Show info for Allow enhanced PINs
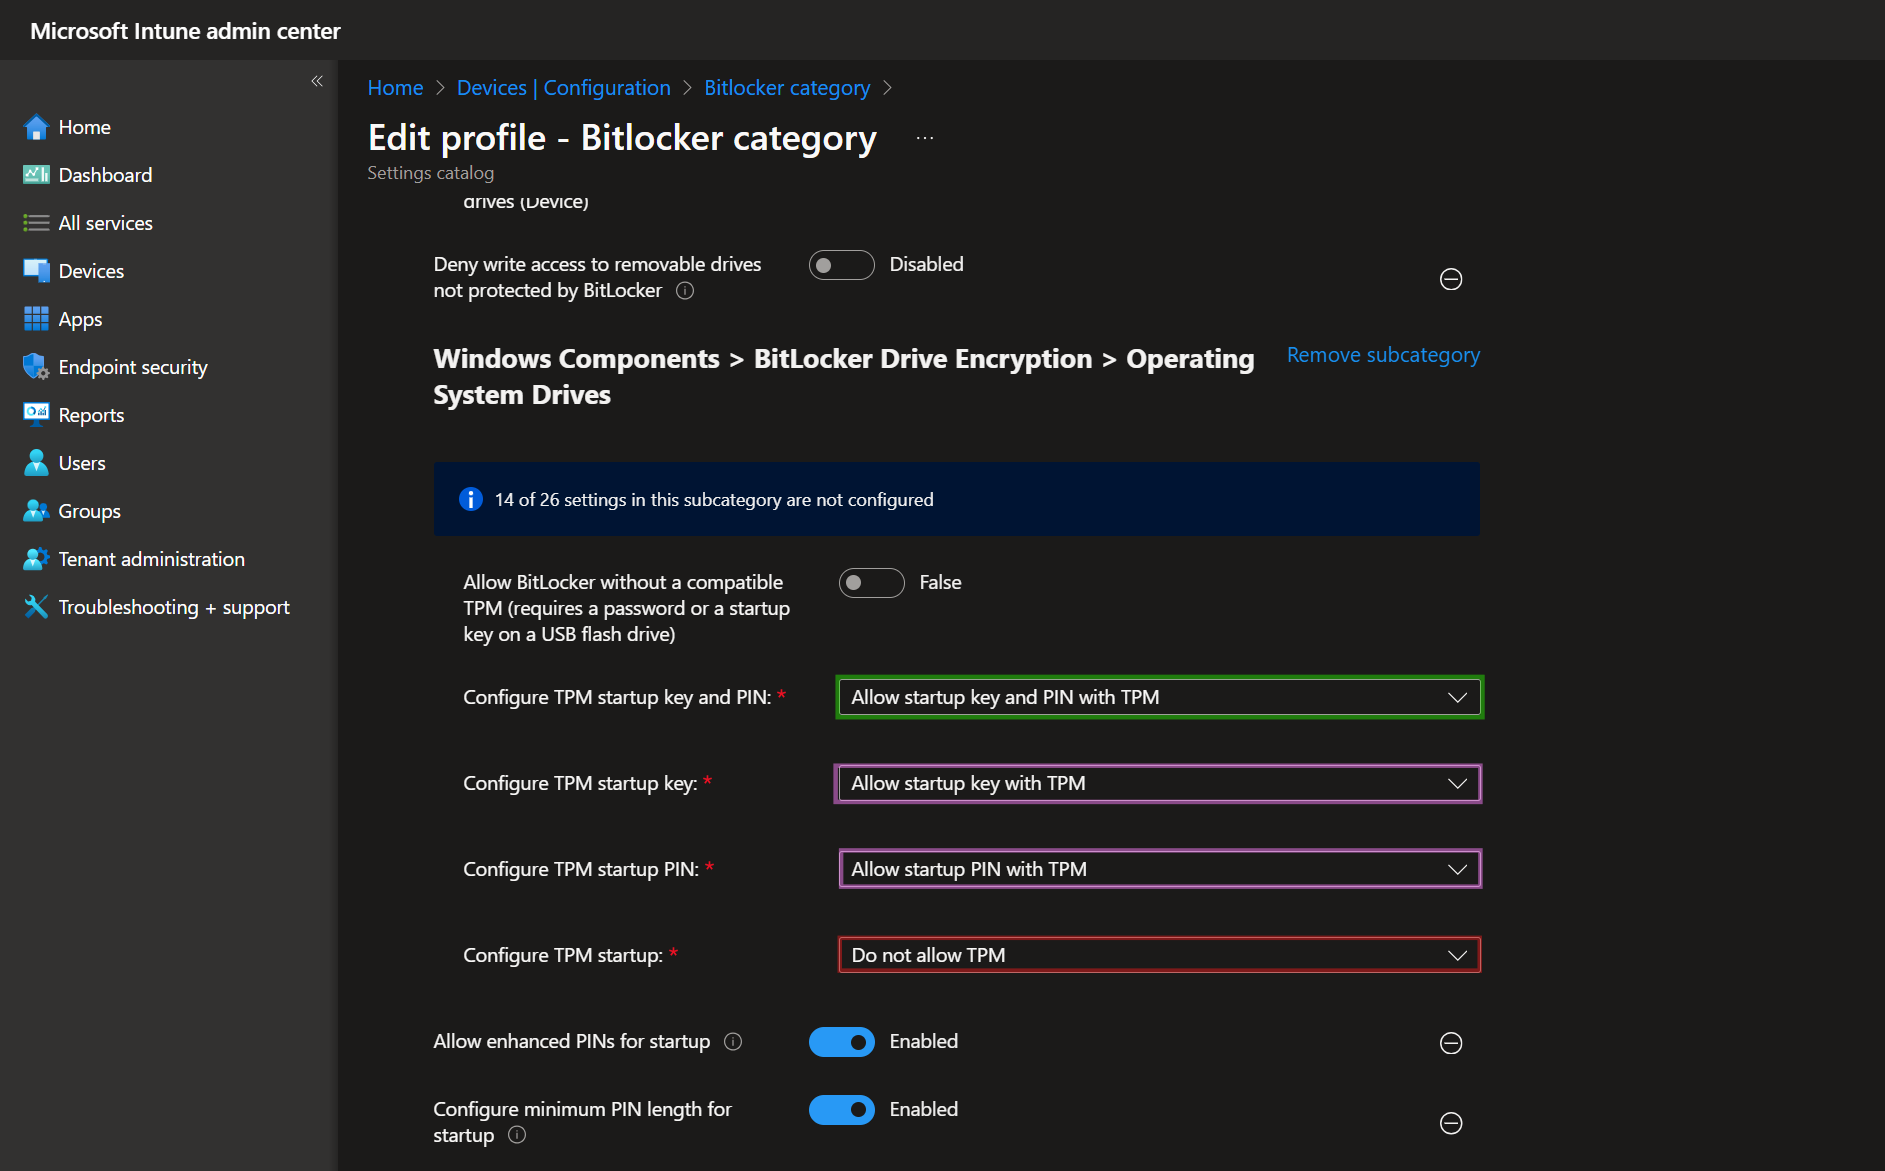The image size is (1885, 1171). click(x=733, y=1042)
